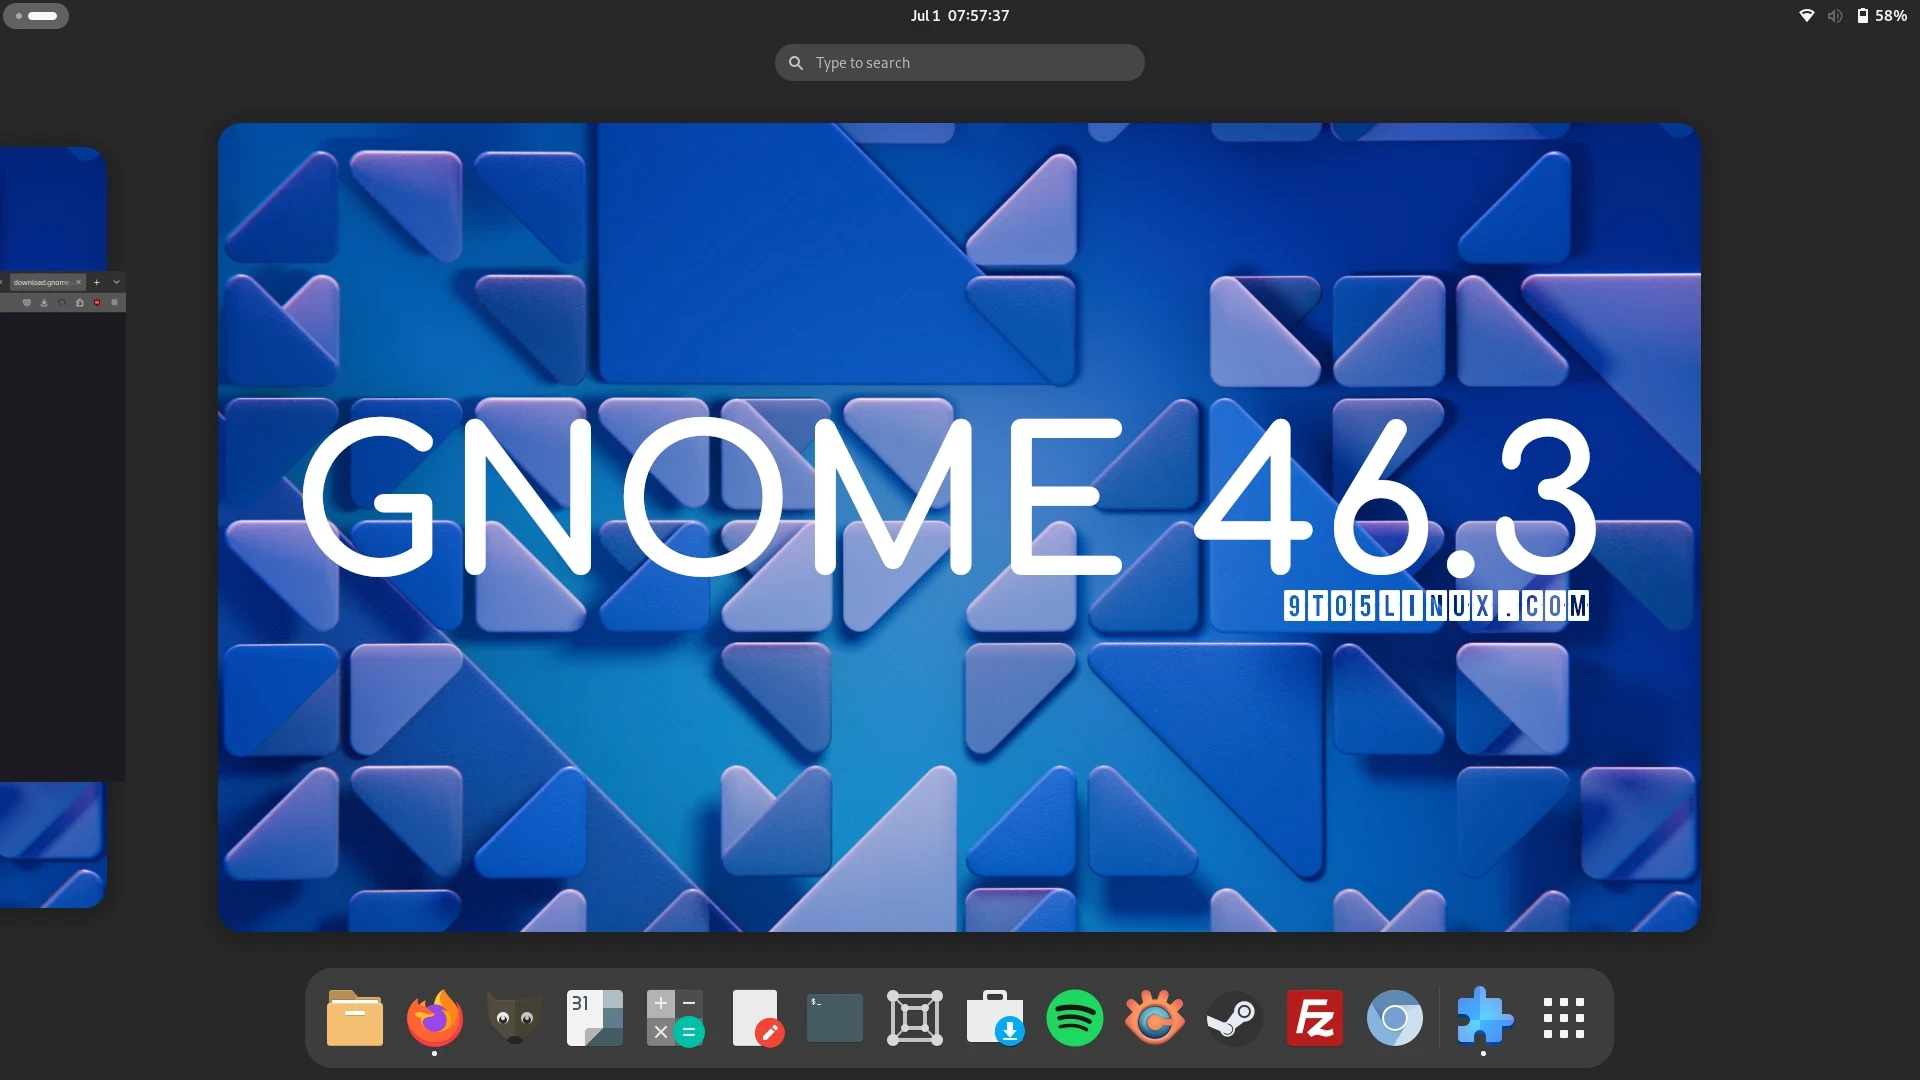Image resolution: width=1920 pixels, height=1080 pixels.
Task: Launch Steam from the dock
Action: pyautogui.click(x=1235, y=1018)
